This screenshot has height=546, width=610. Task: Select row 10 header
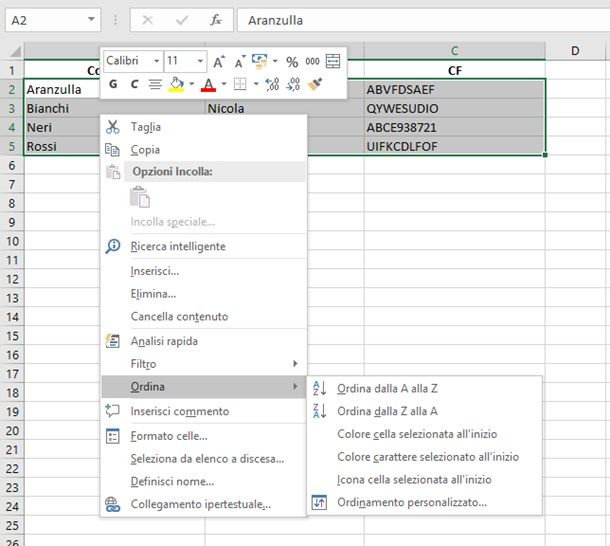[x=12, y=241]
